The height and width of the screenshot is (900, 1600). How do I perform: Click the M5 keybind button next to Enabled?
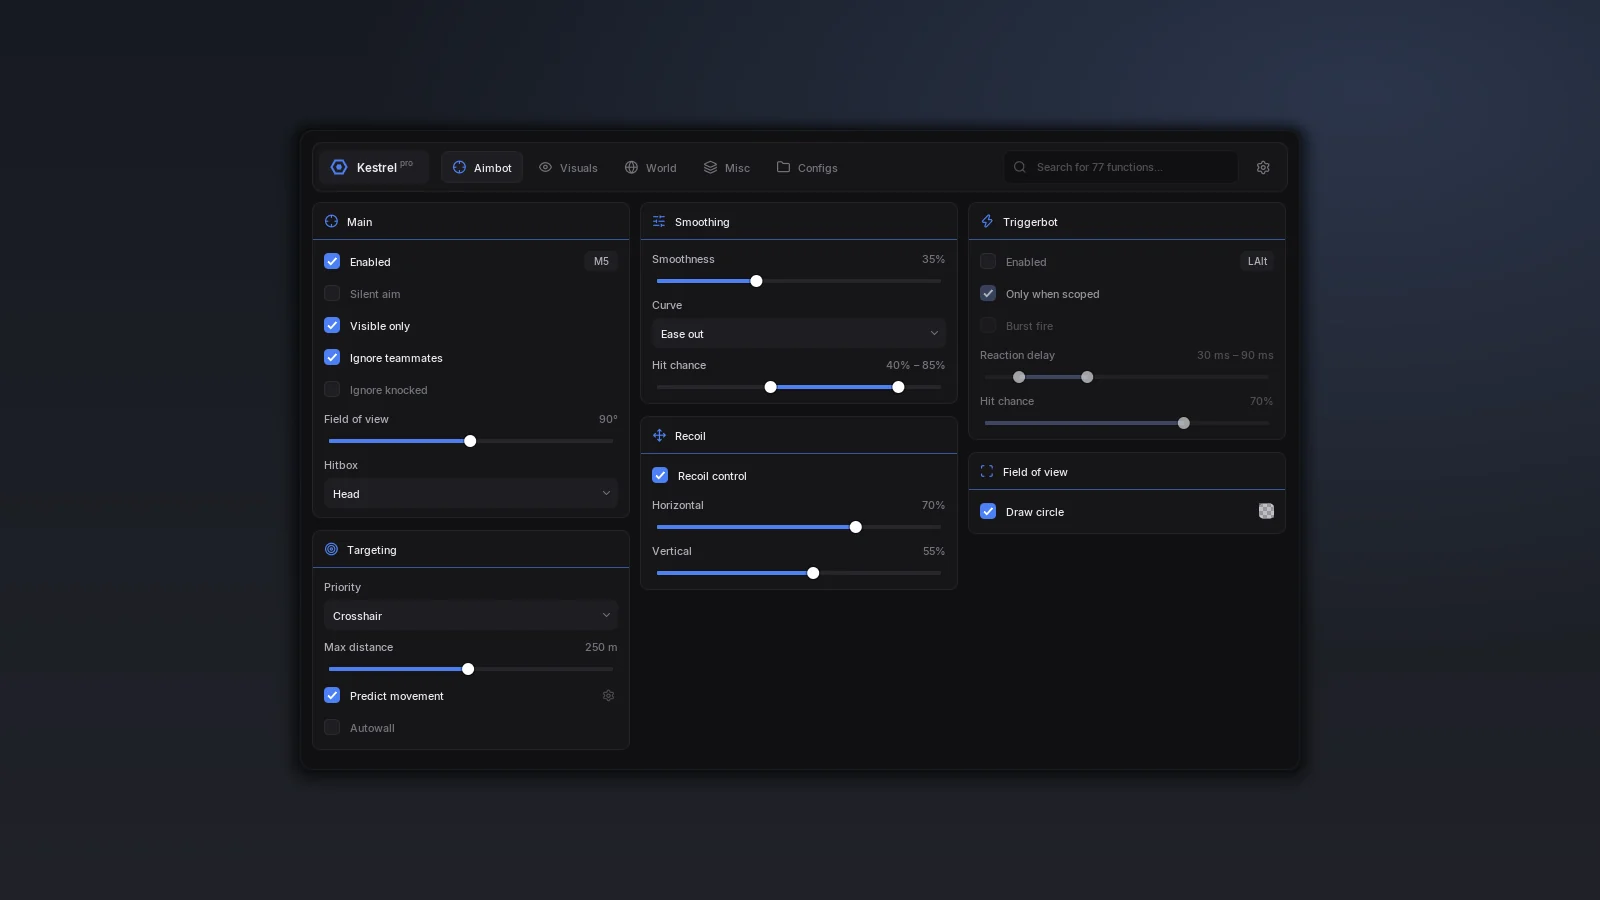pyautogui.click(x=601, y=261)
